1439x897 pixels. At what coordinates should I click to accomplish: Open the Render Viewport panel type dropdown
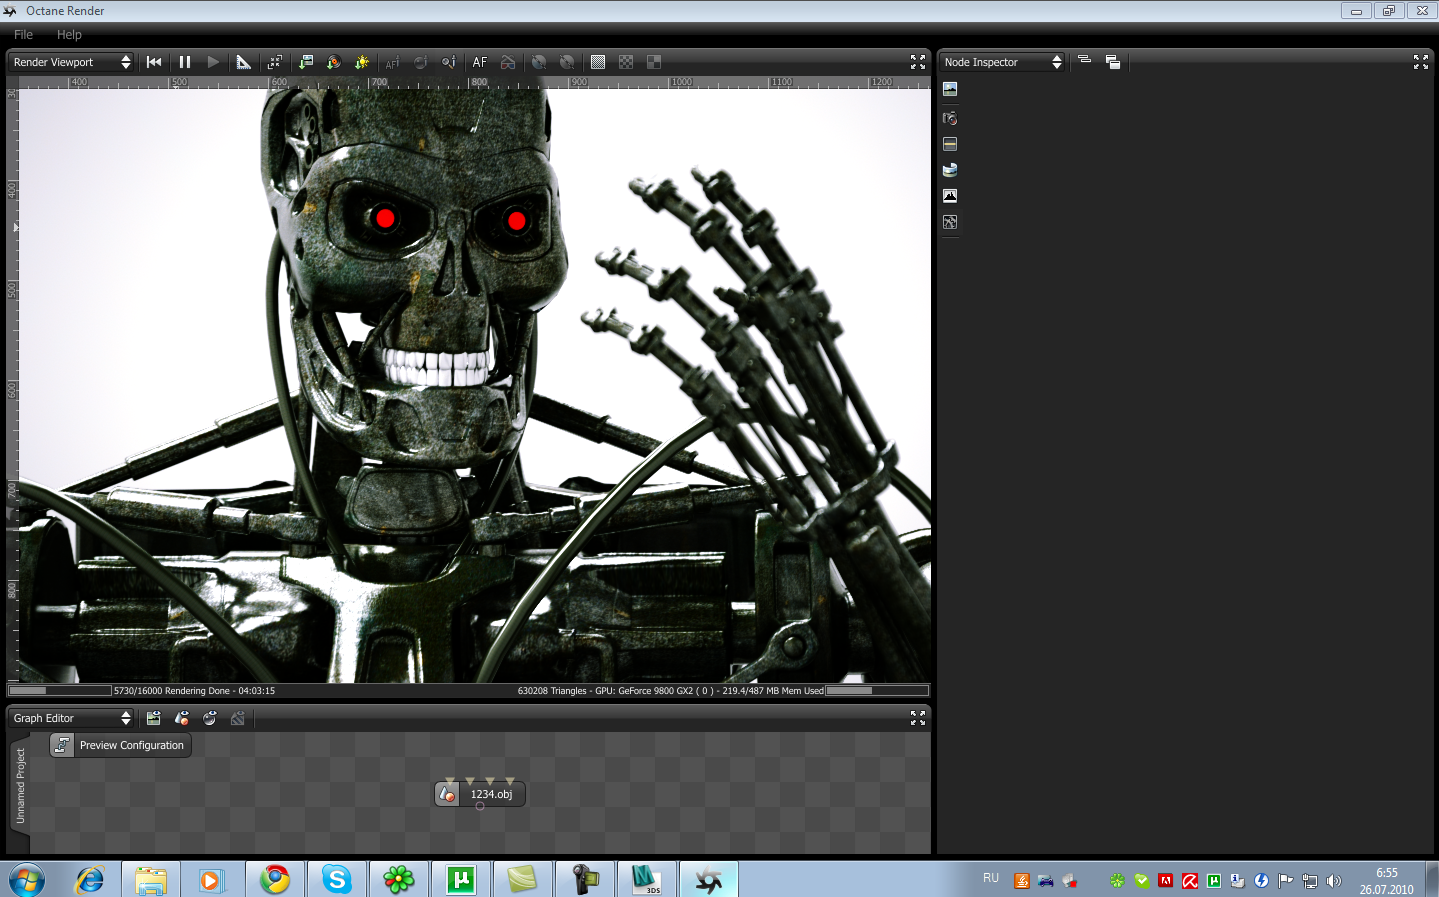tap(72, 62)
